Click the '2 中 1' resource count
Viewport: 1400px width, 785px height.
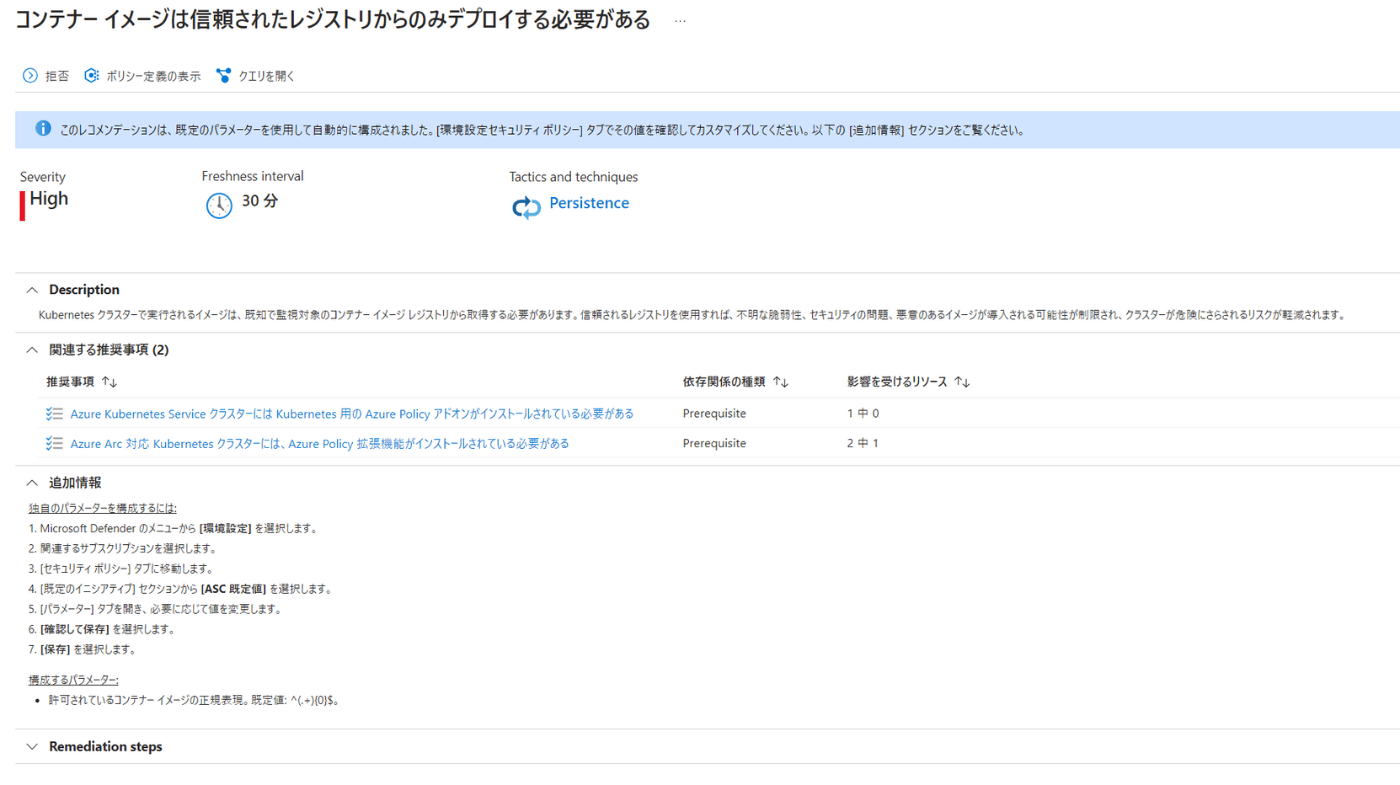click(863, 444)
